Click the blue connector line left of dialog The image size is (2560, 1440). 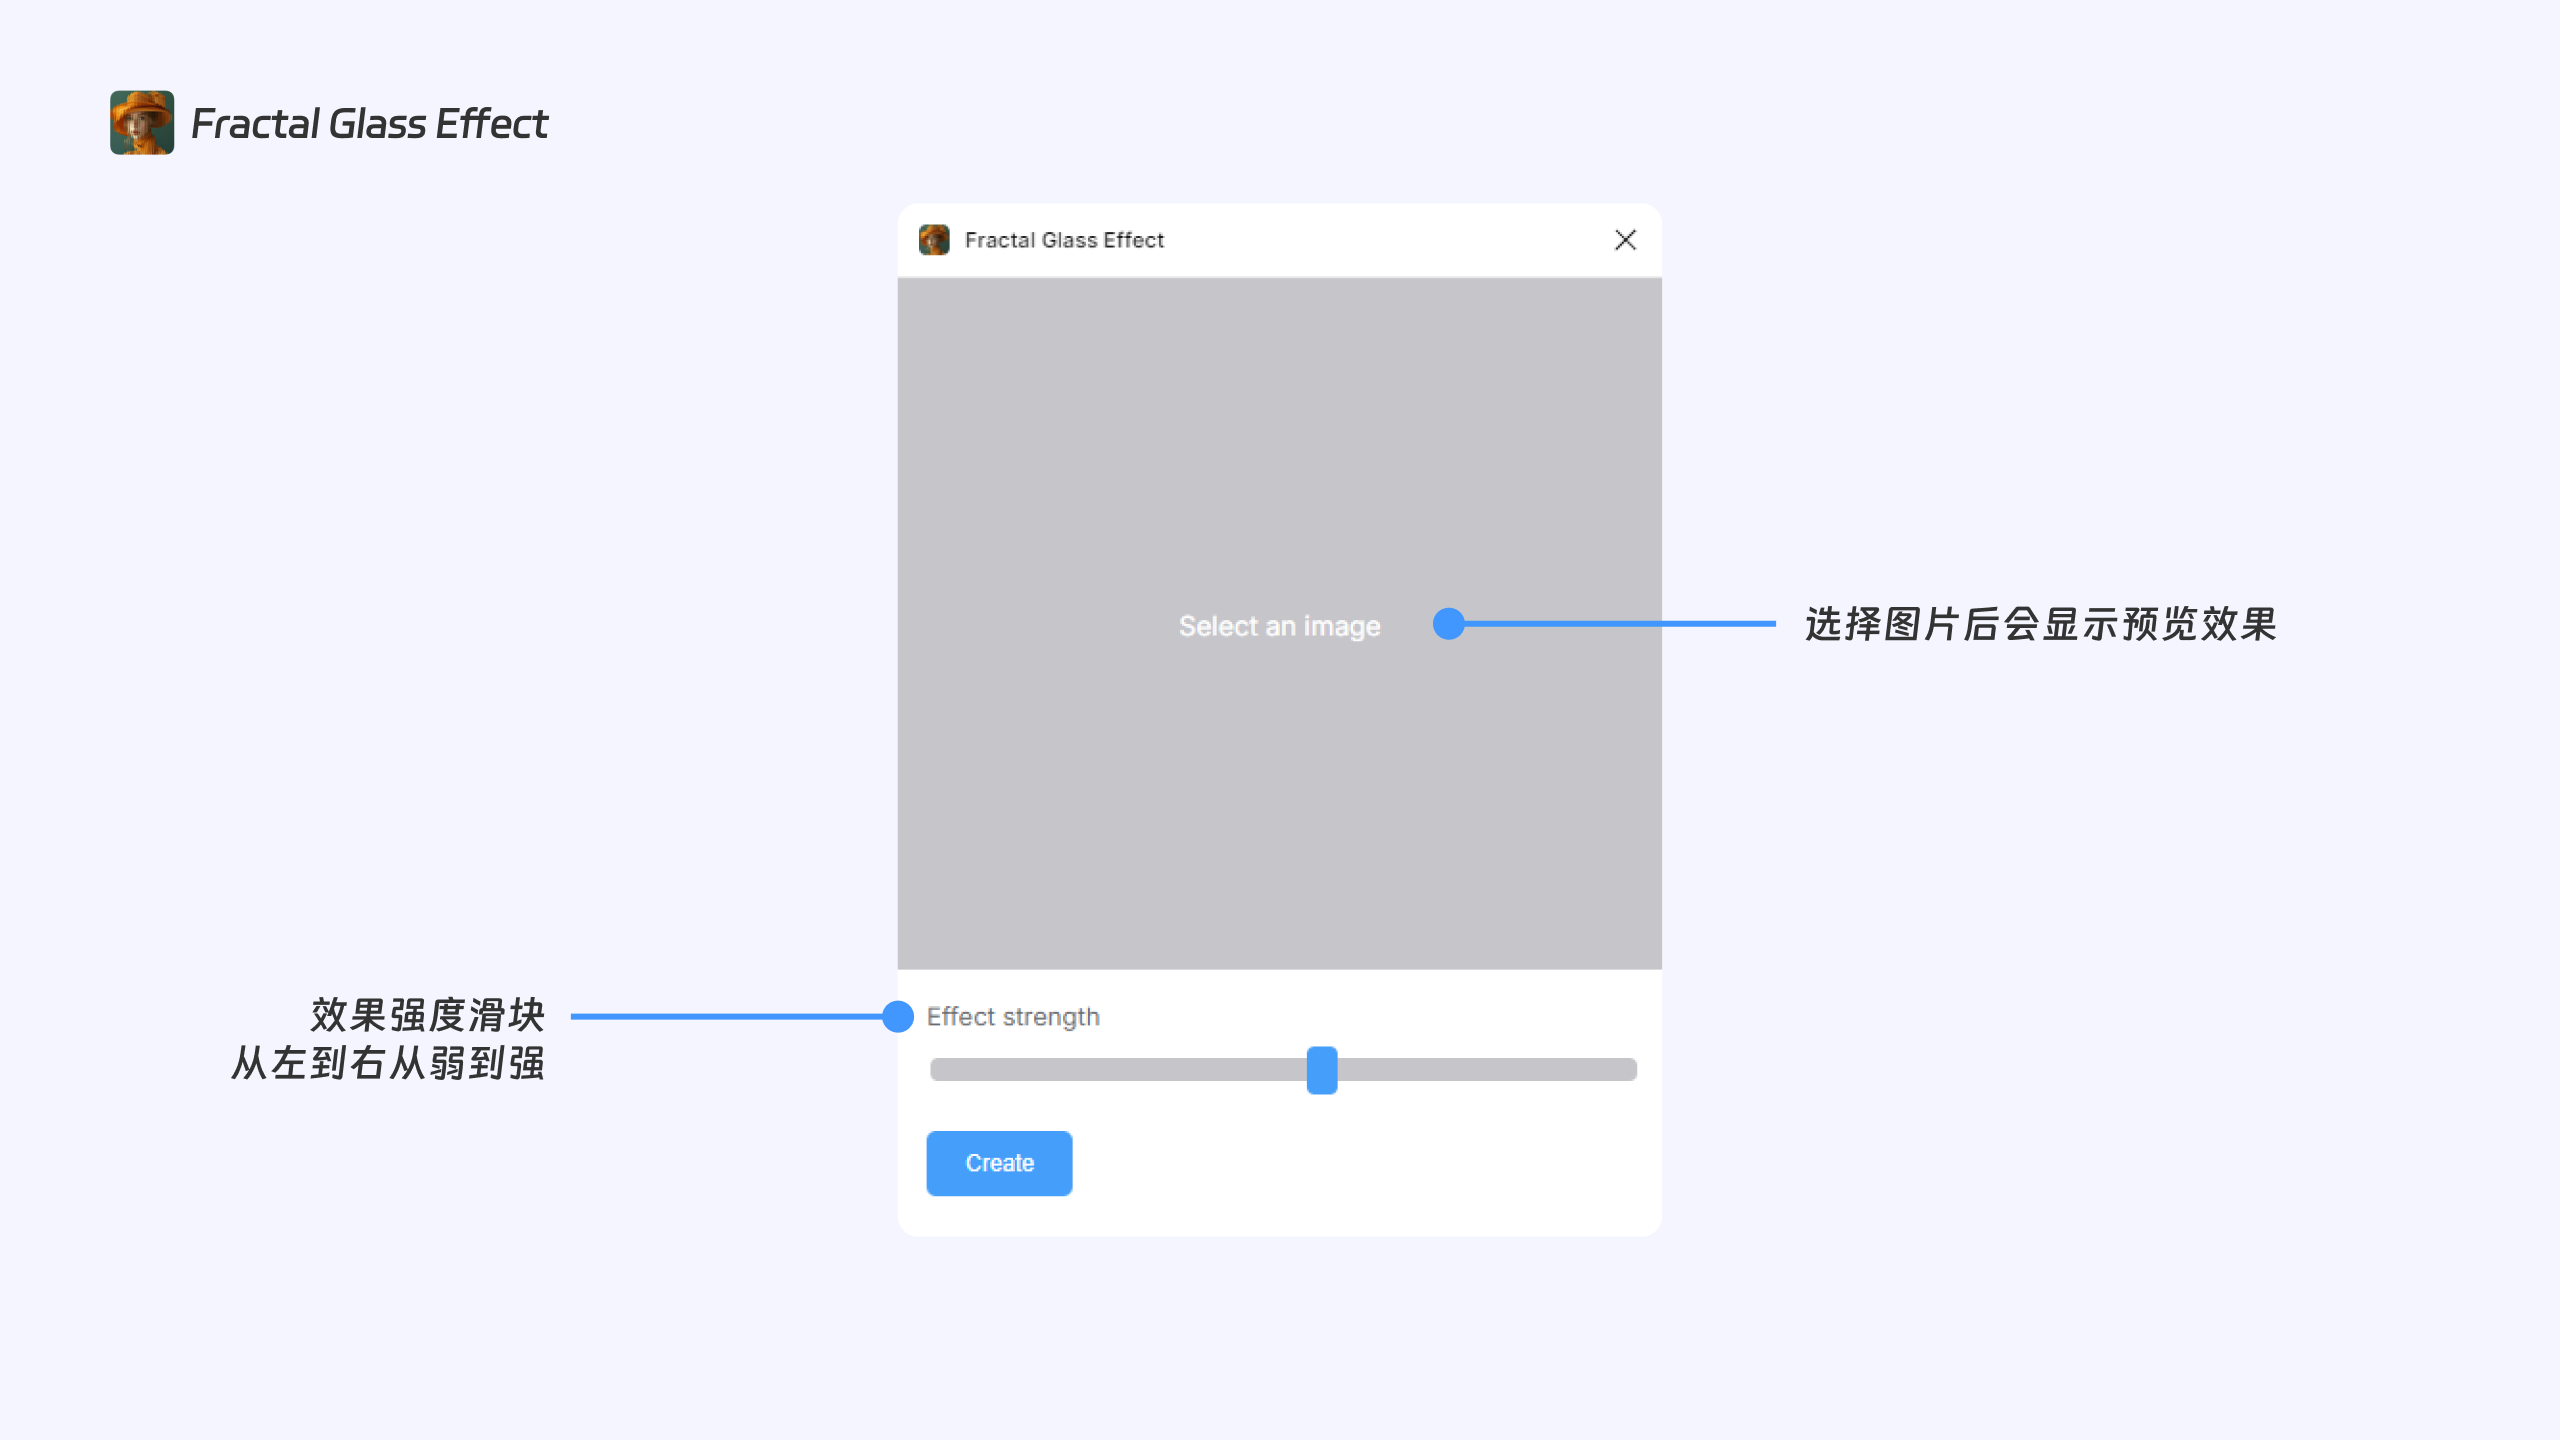point(727,1016)
